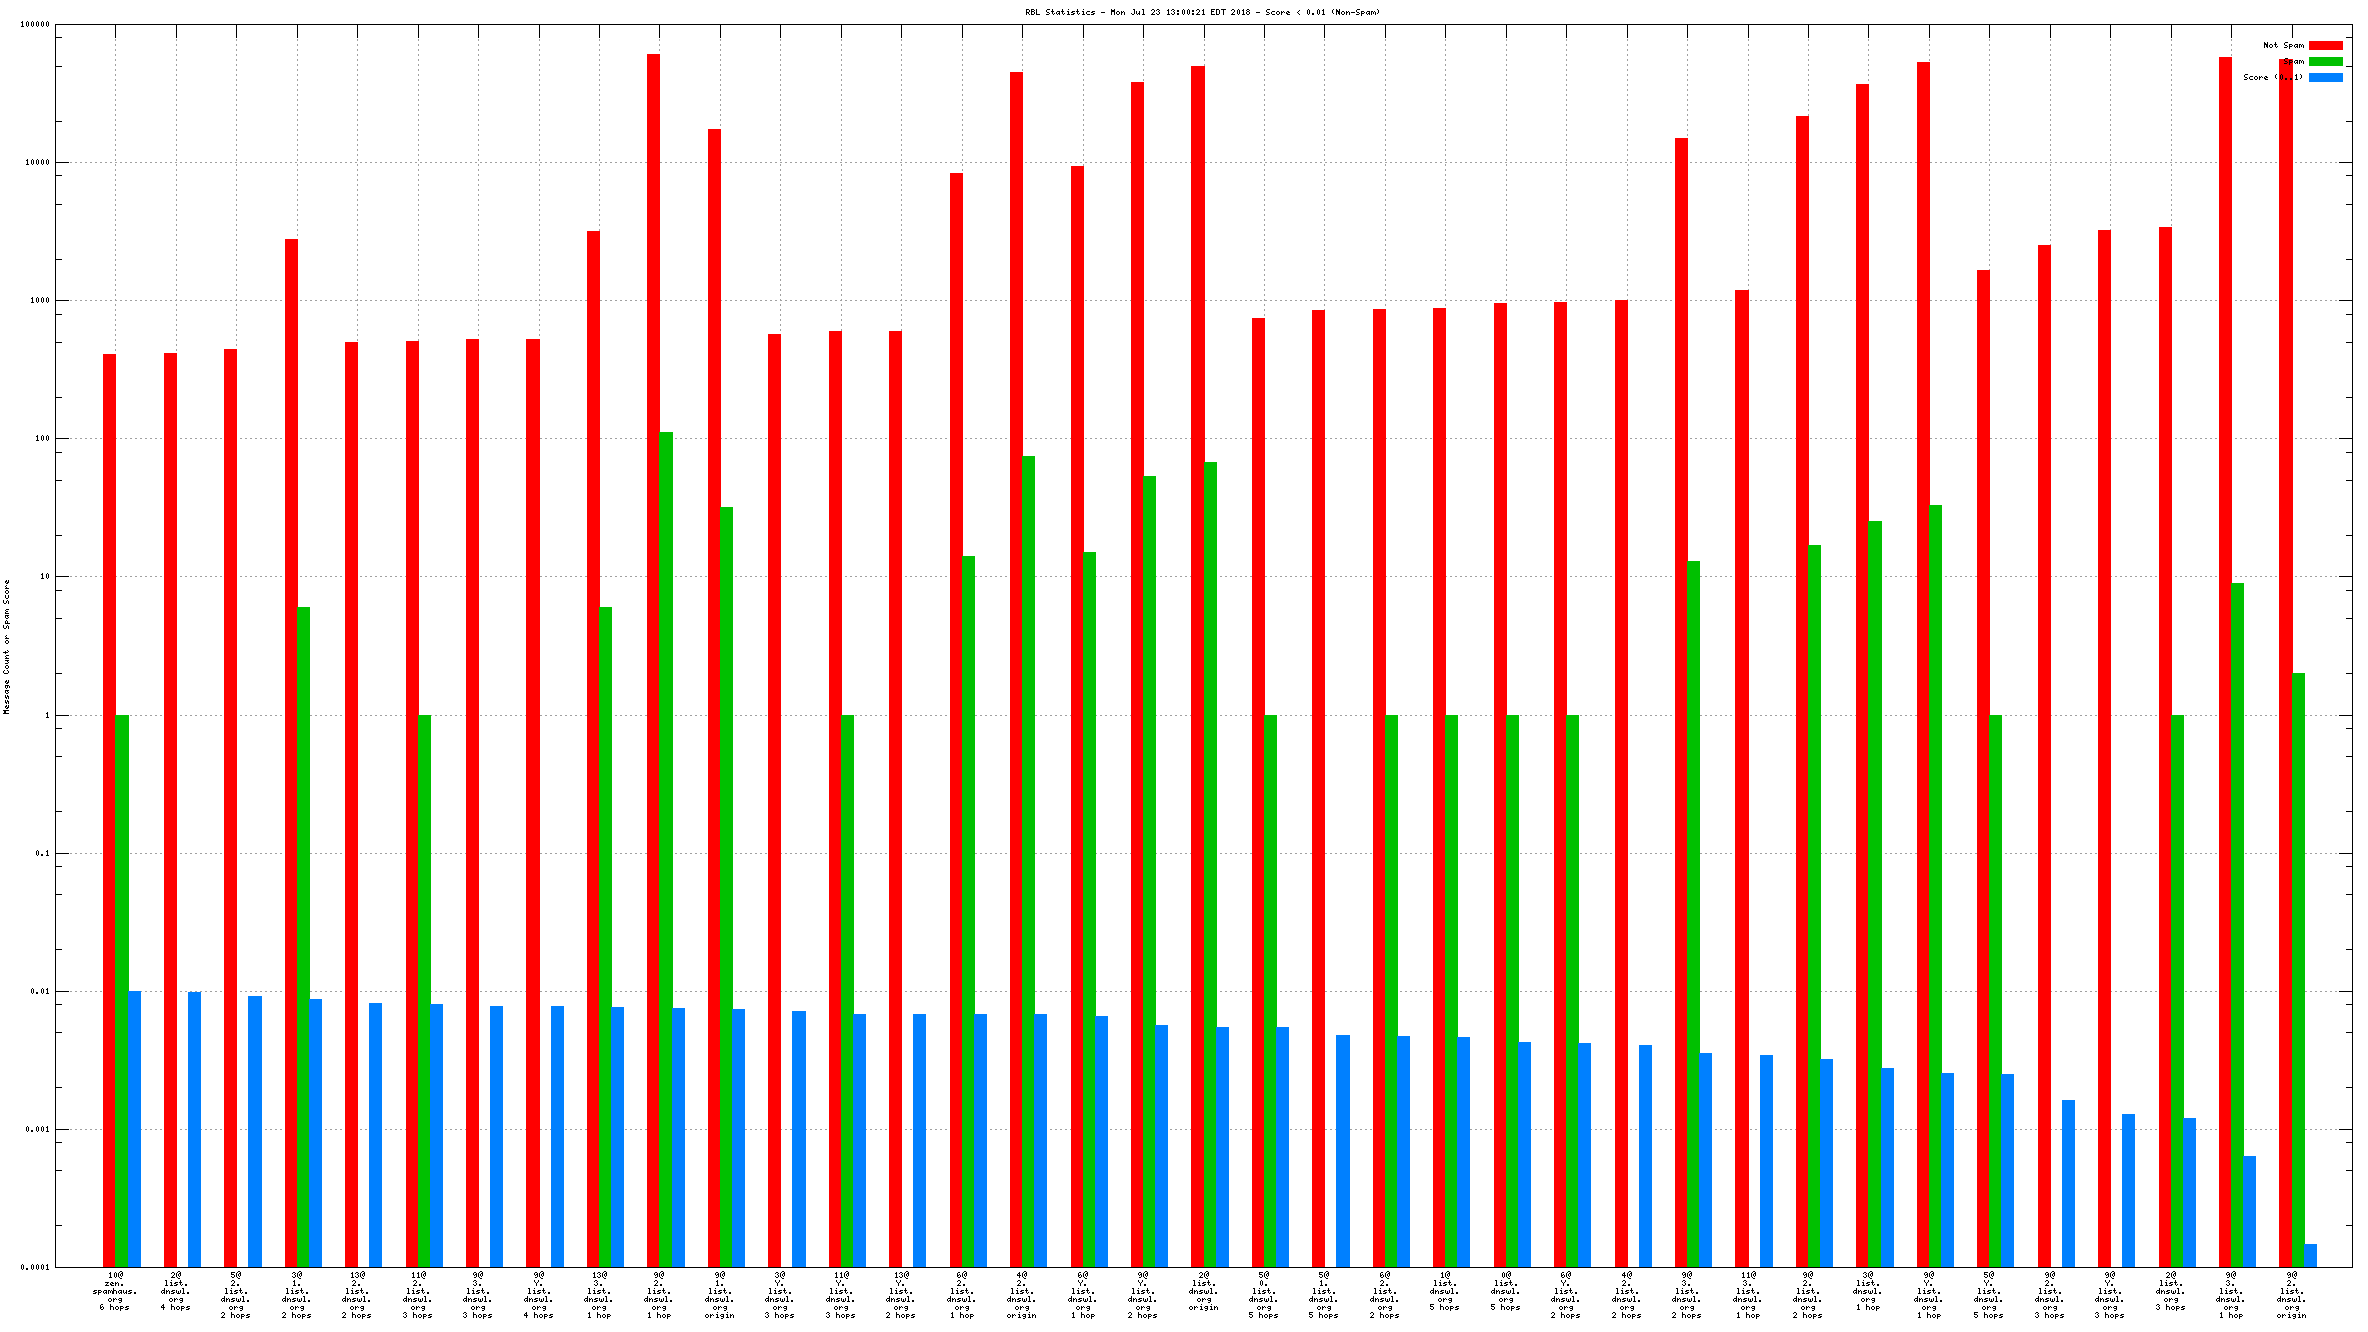Viewport: 2368px width, 1332px height.
Task: Click the "4@ 2. list.dnswl.org origin" label
Action: (x=1022, y=1295)
